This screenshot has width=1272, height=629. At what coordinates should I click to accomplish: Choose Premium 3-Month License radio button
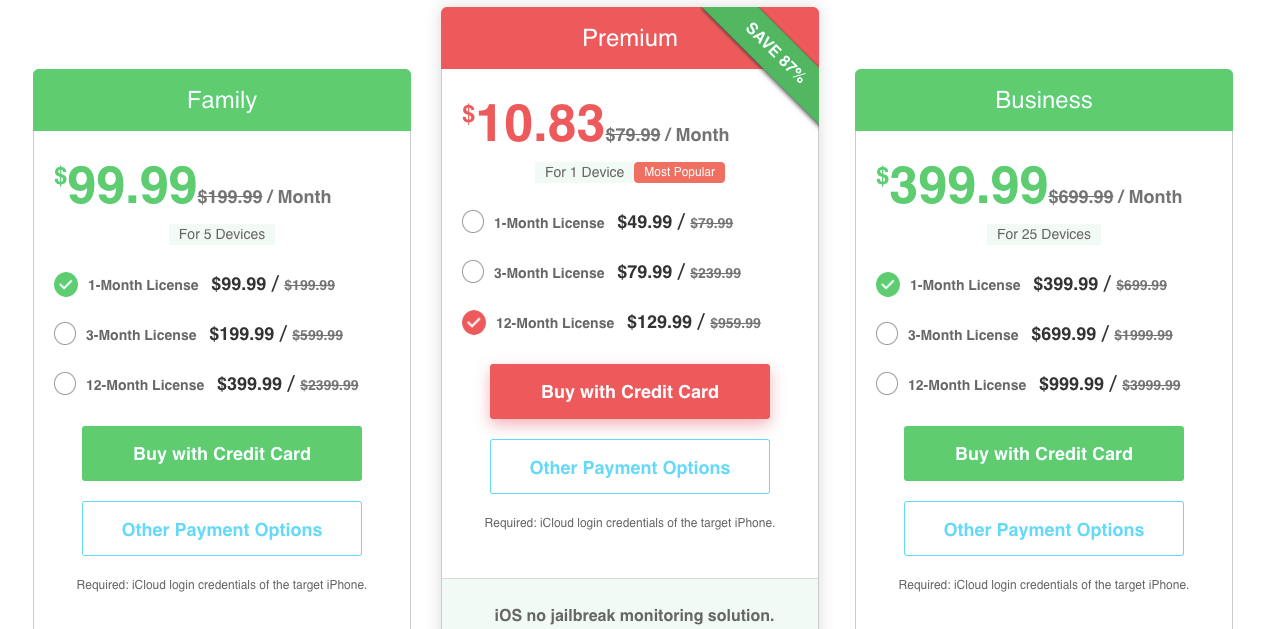[473, 272]
